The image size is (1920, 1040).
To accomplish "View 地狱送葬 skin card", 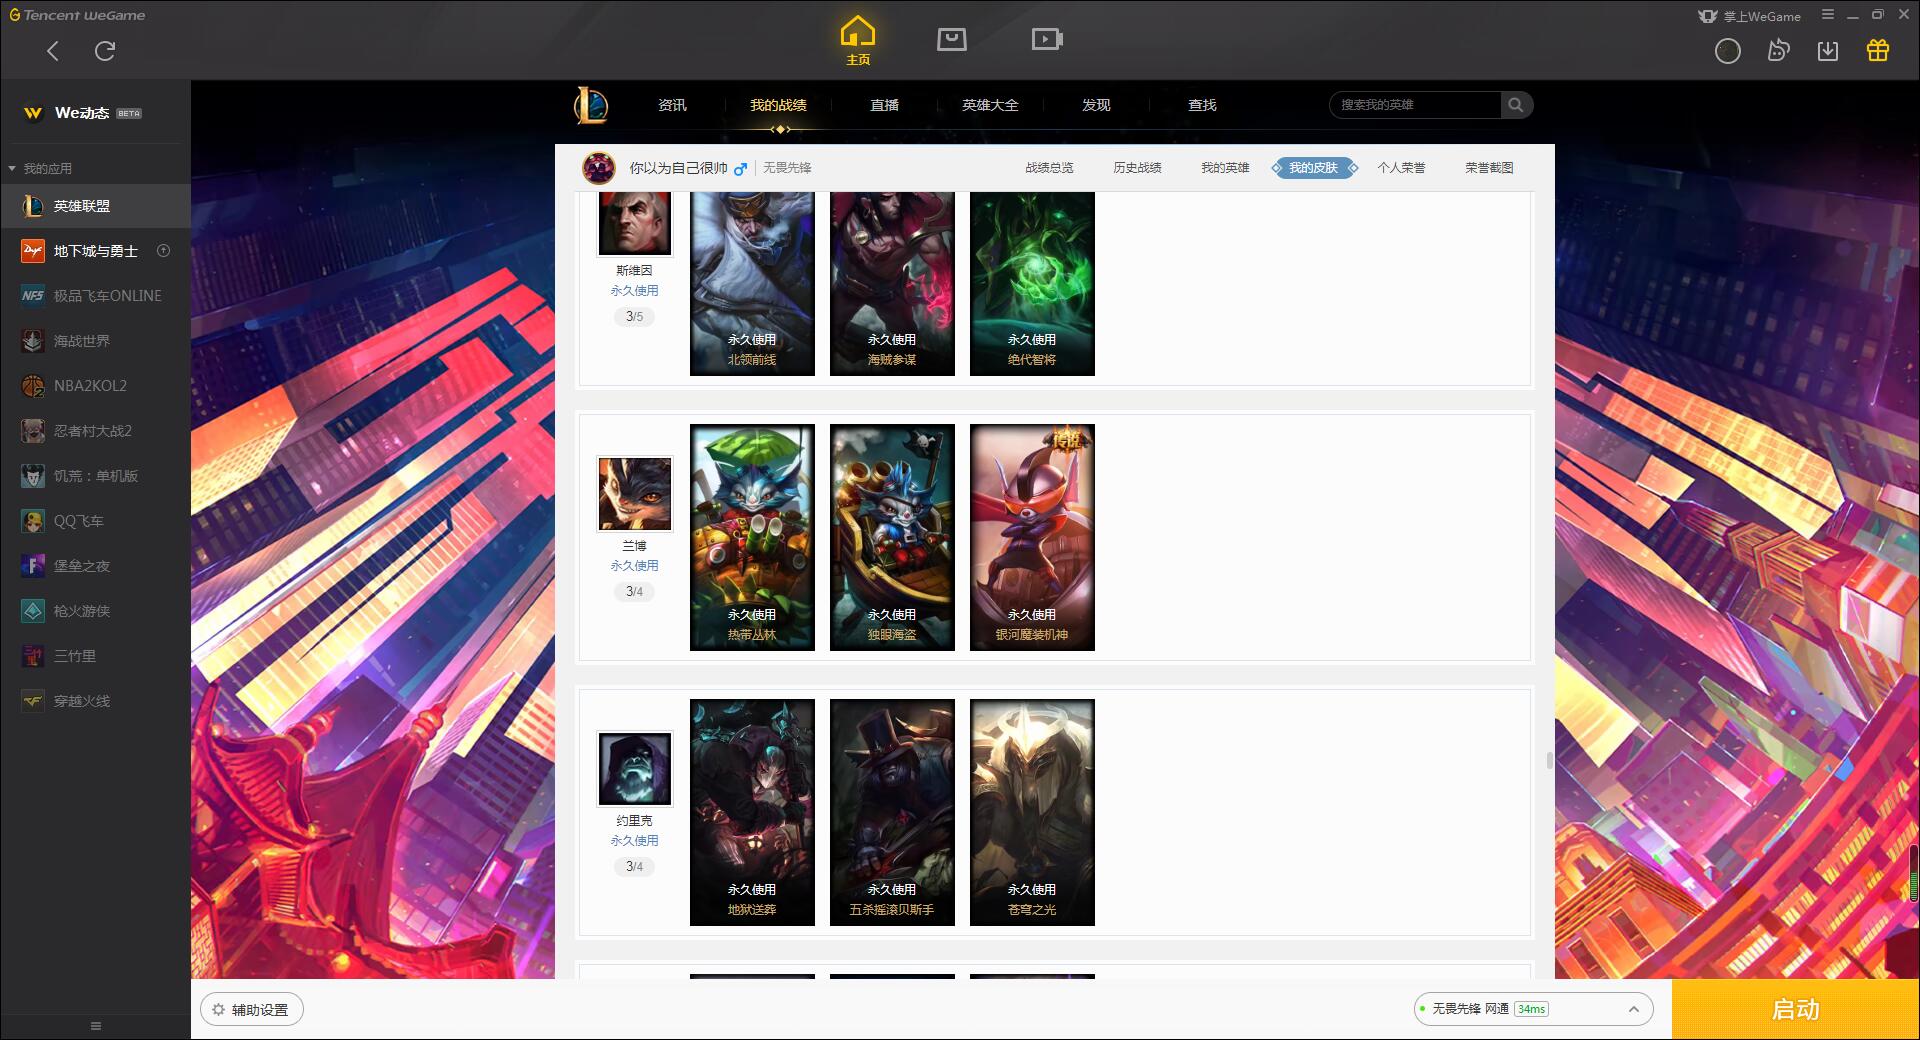I will point(752,812).
